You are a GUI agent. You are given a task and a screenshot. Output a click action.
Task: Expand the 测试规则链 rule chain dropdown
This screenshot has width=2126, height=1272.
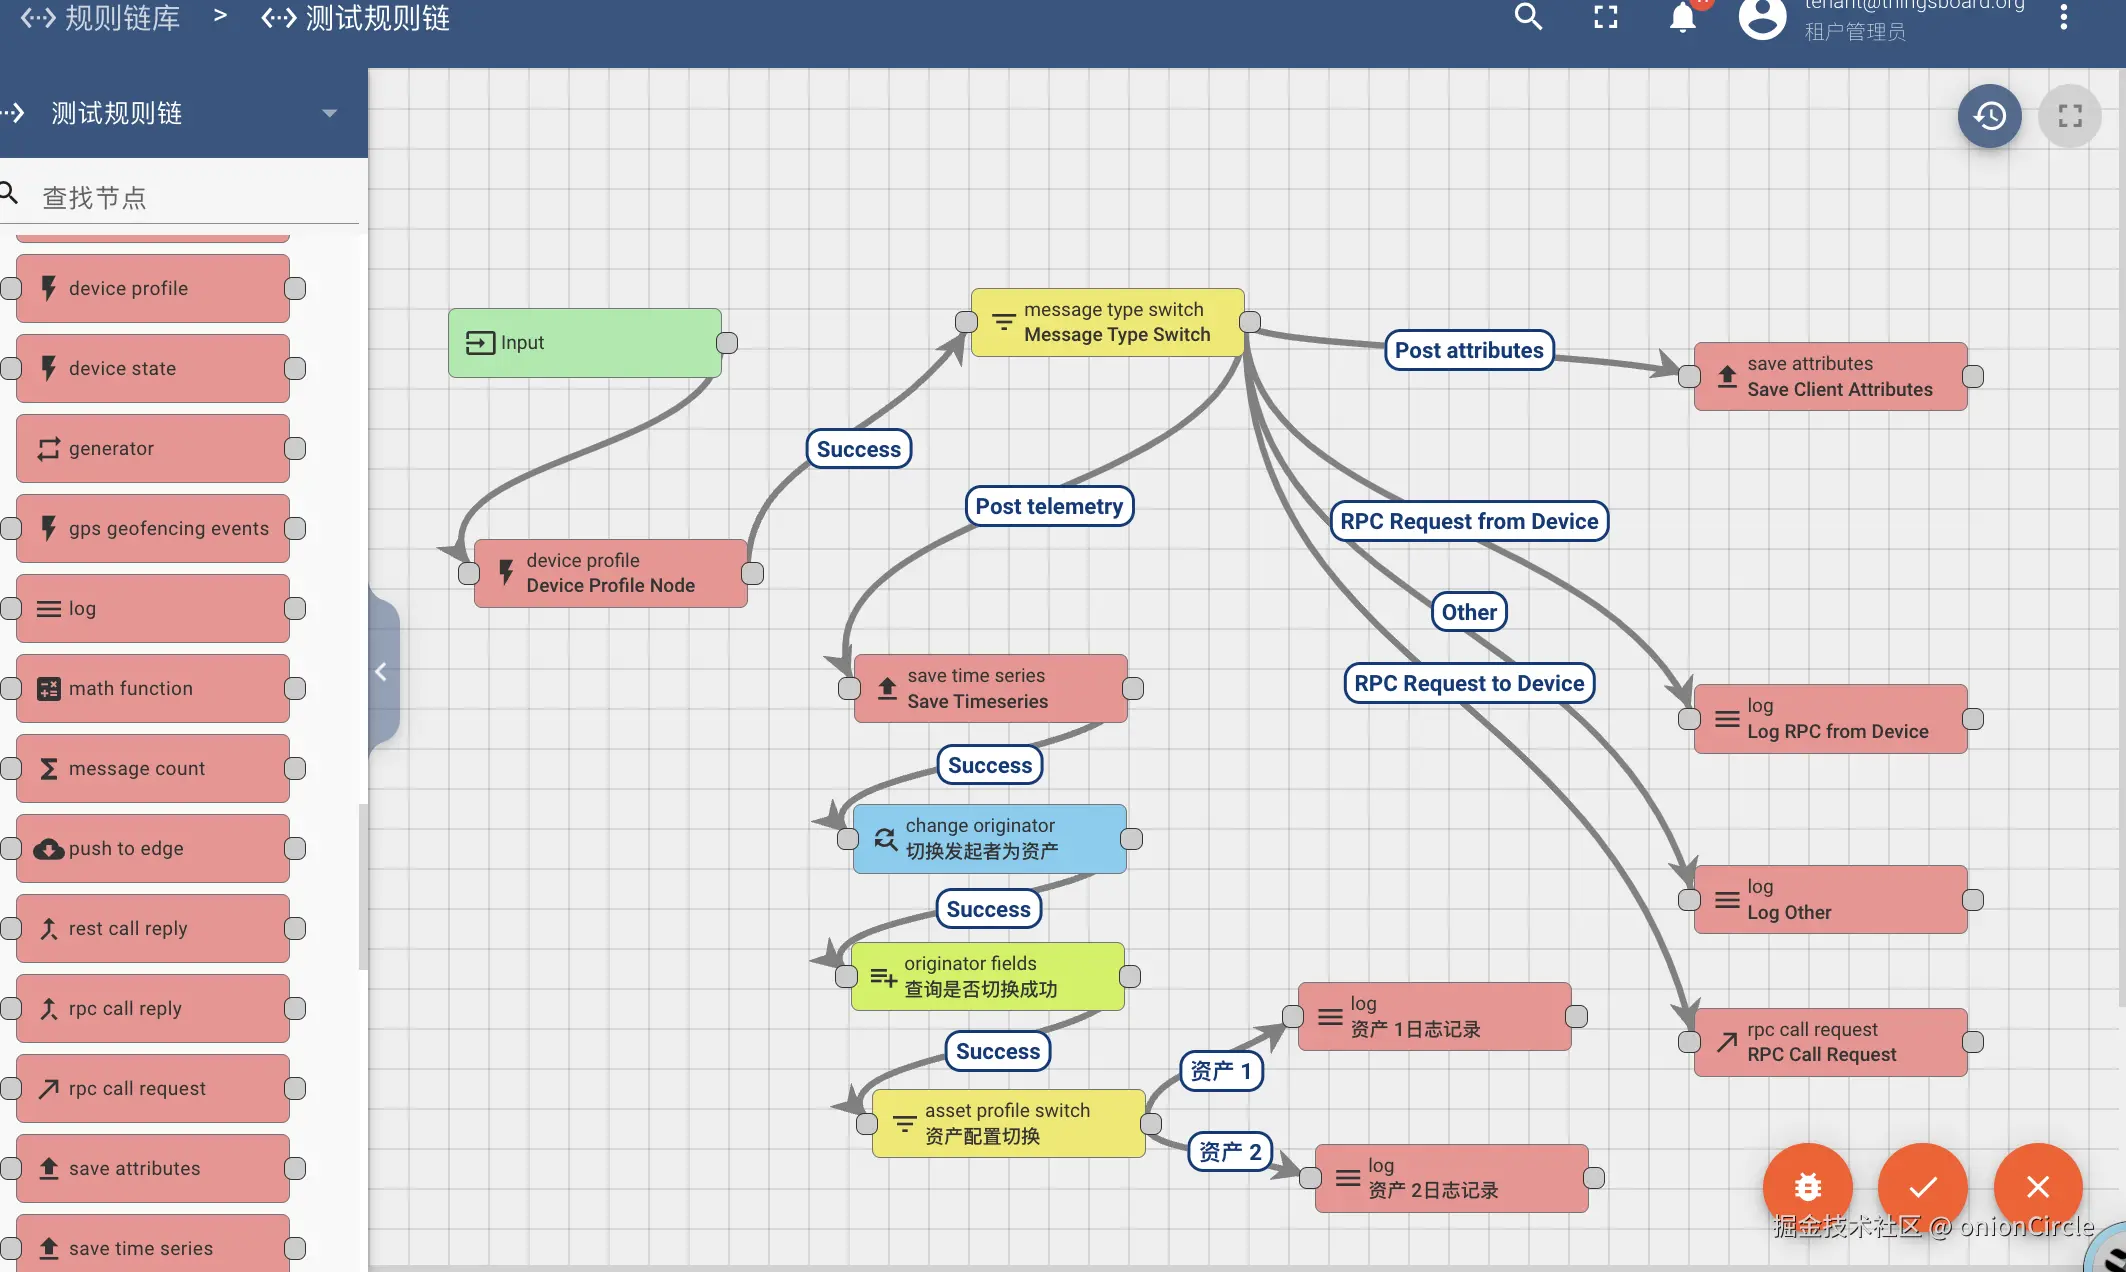click(x=329, y=114)
